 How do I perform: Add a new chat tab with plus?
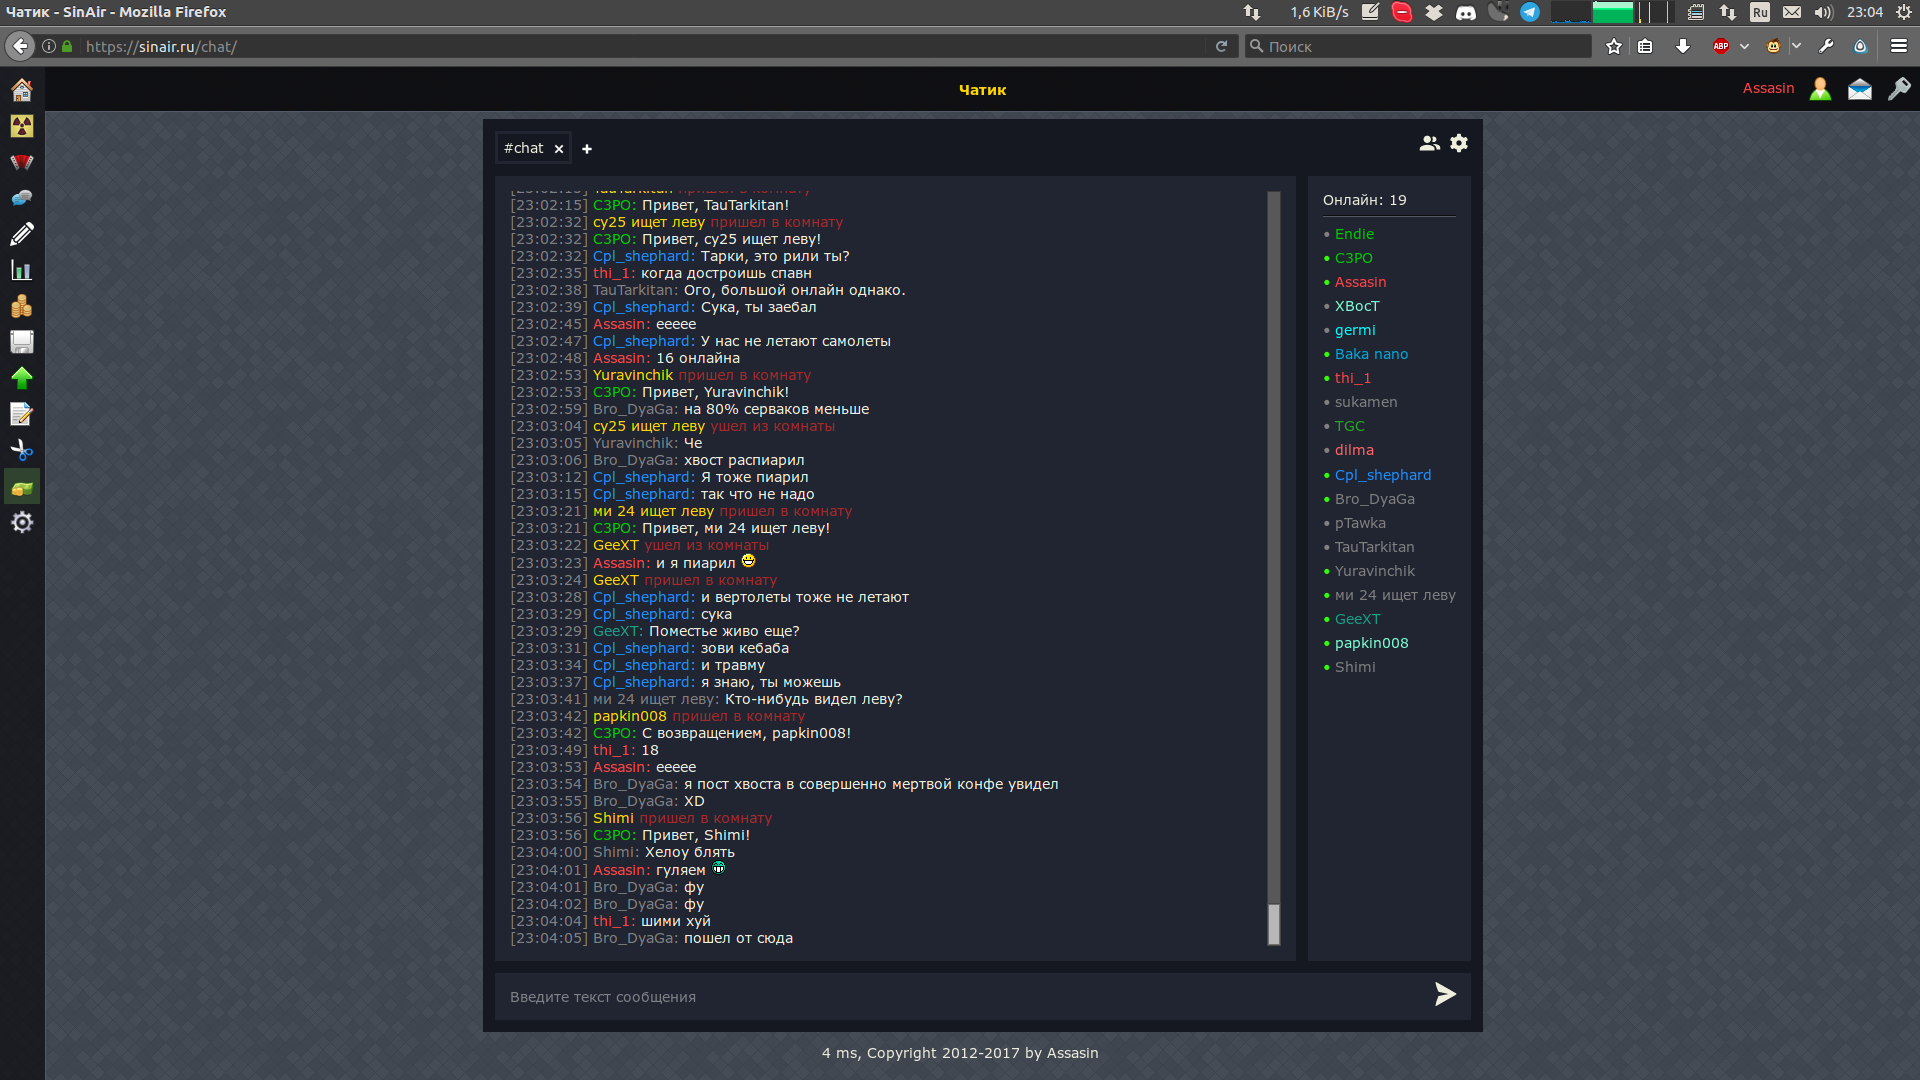tap(587, 149)
